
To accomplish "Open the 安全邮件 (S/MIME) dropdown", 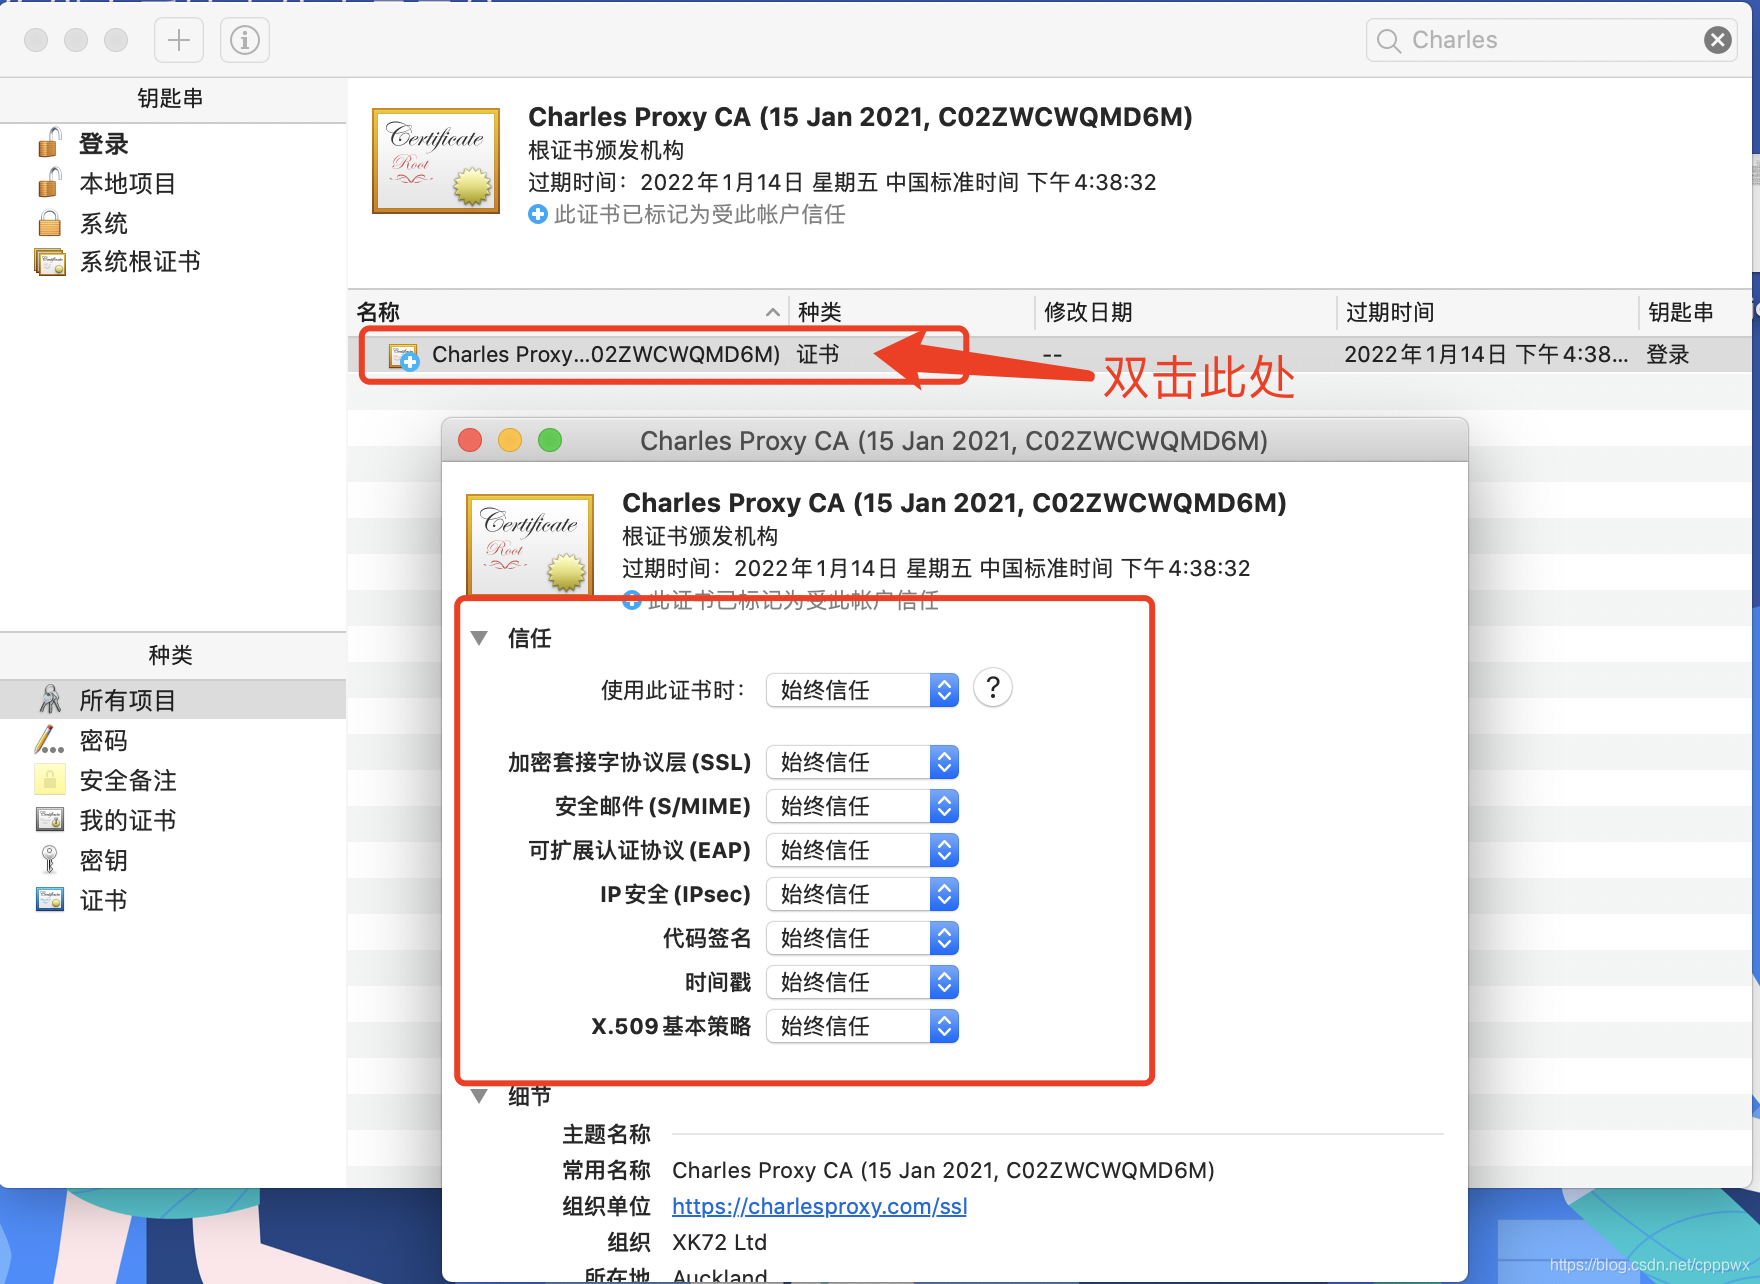I will pyautogui.click(x=862, y=806).
